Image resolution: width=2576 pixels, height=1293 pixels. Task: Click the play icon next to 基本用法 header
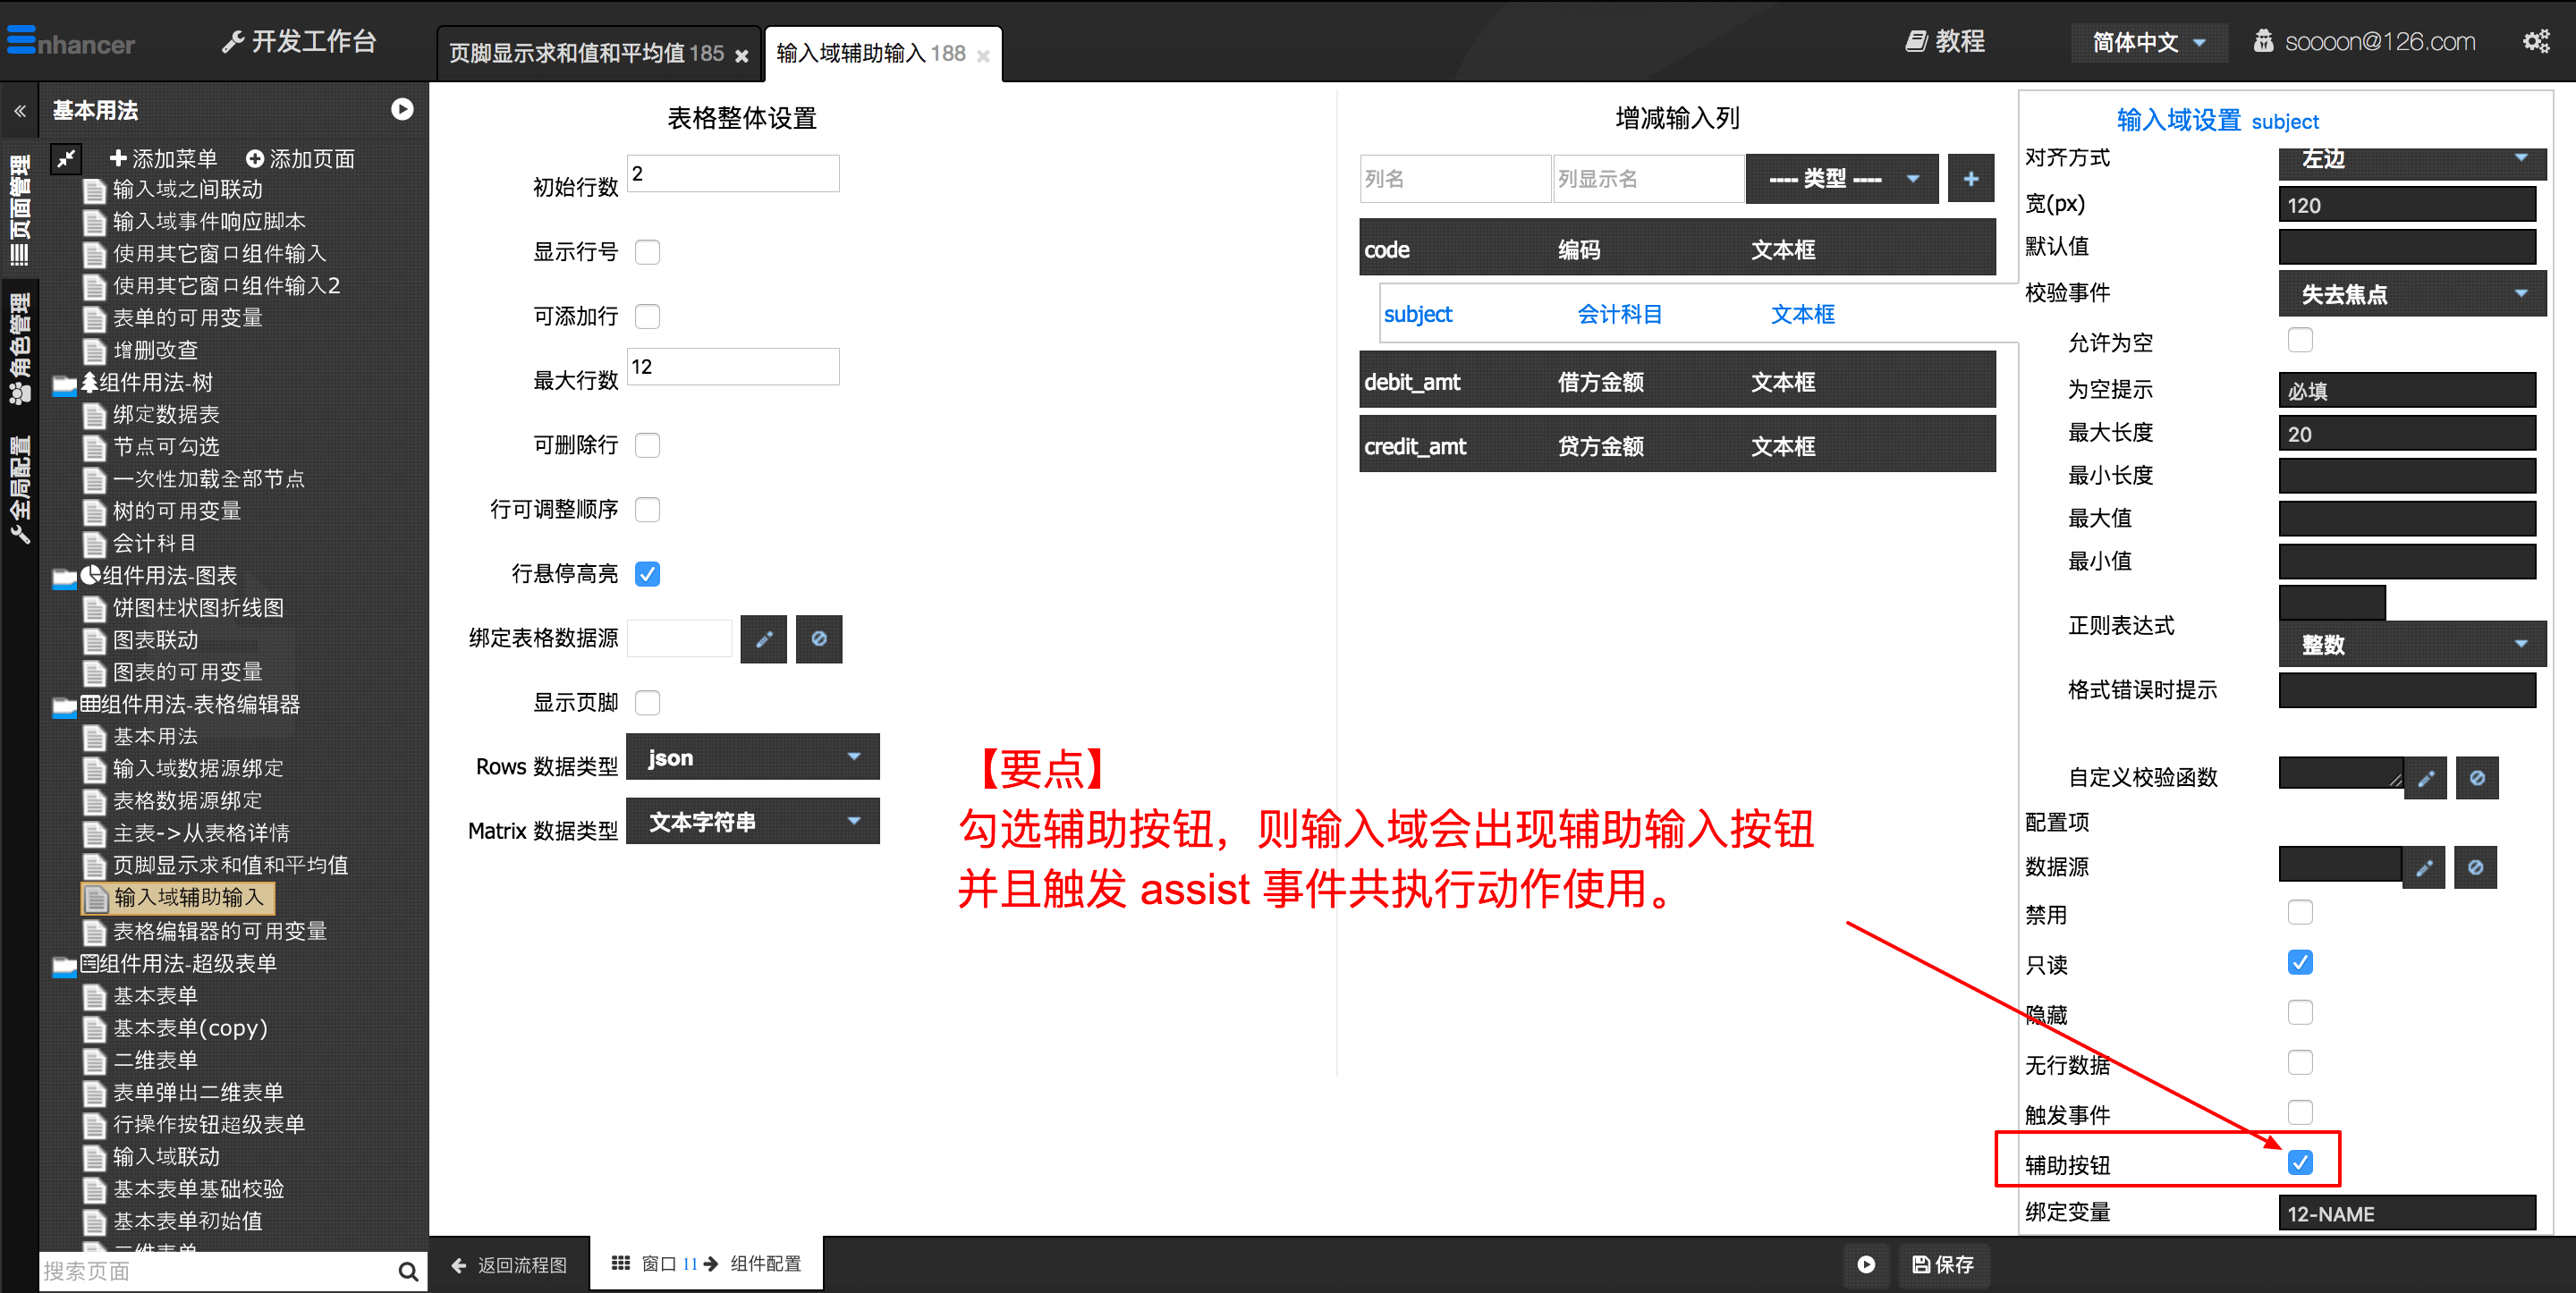(402, 109)
